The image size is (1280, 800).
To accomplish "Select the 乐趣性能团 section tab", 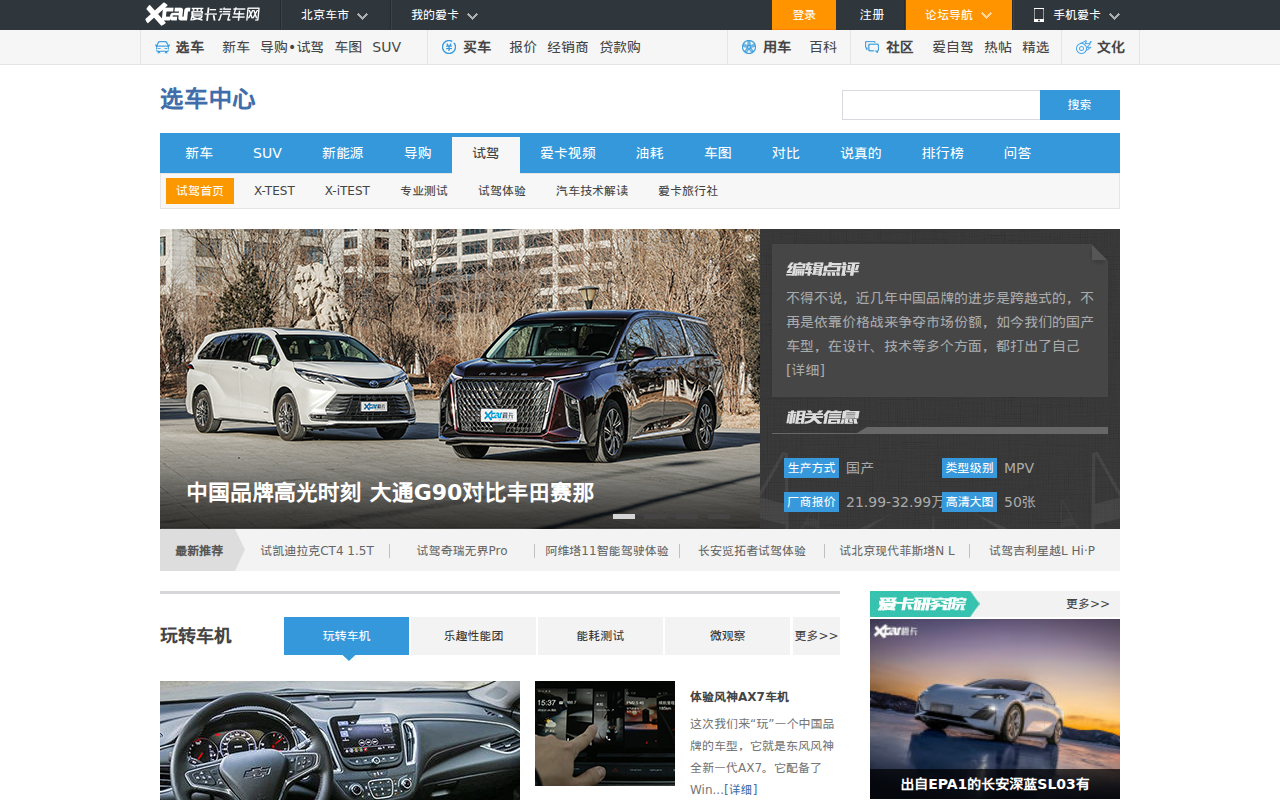I will [x=473, y=636].
